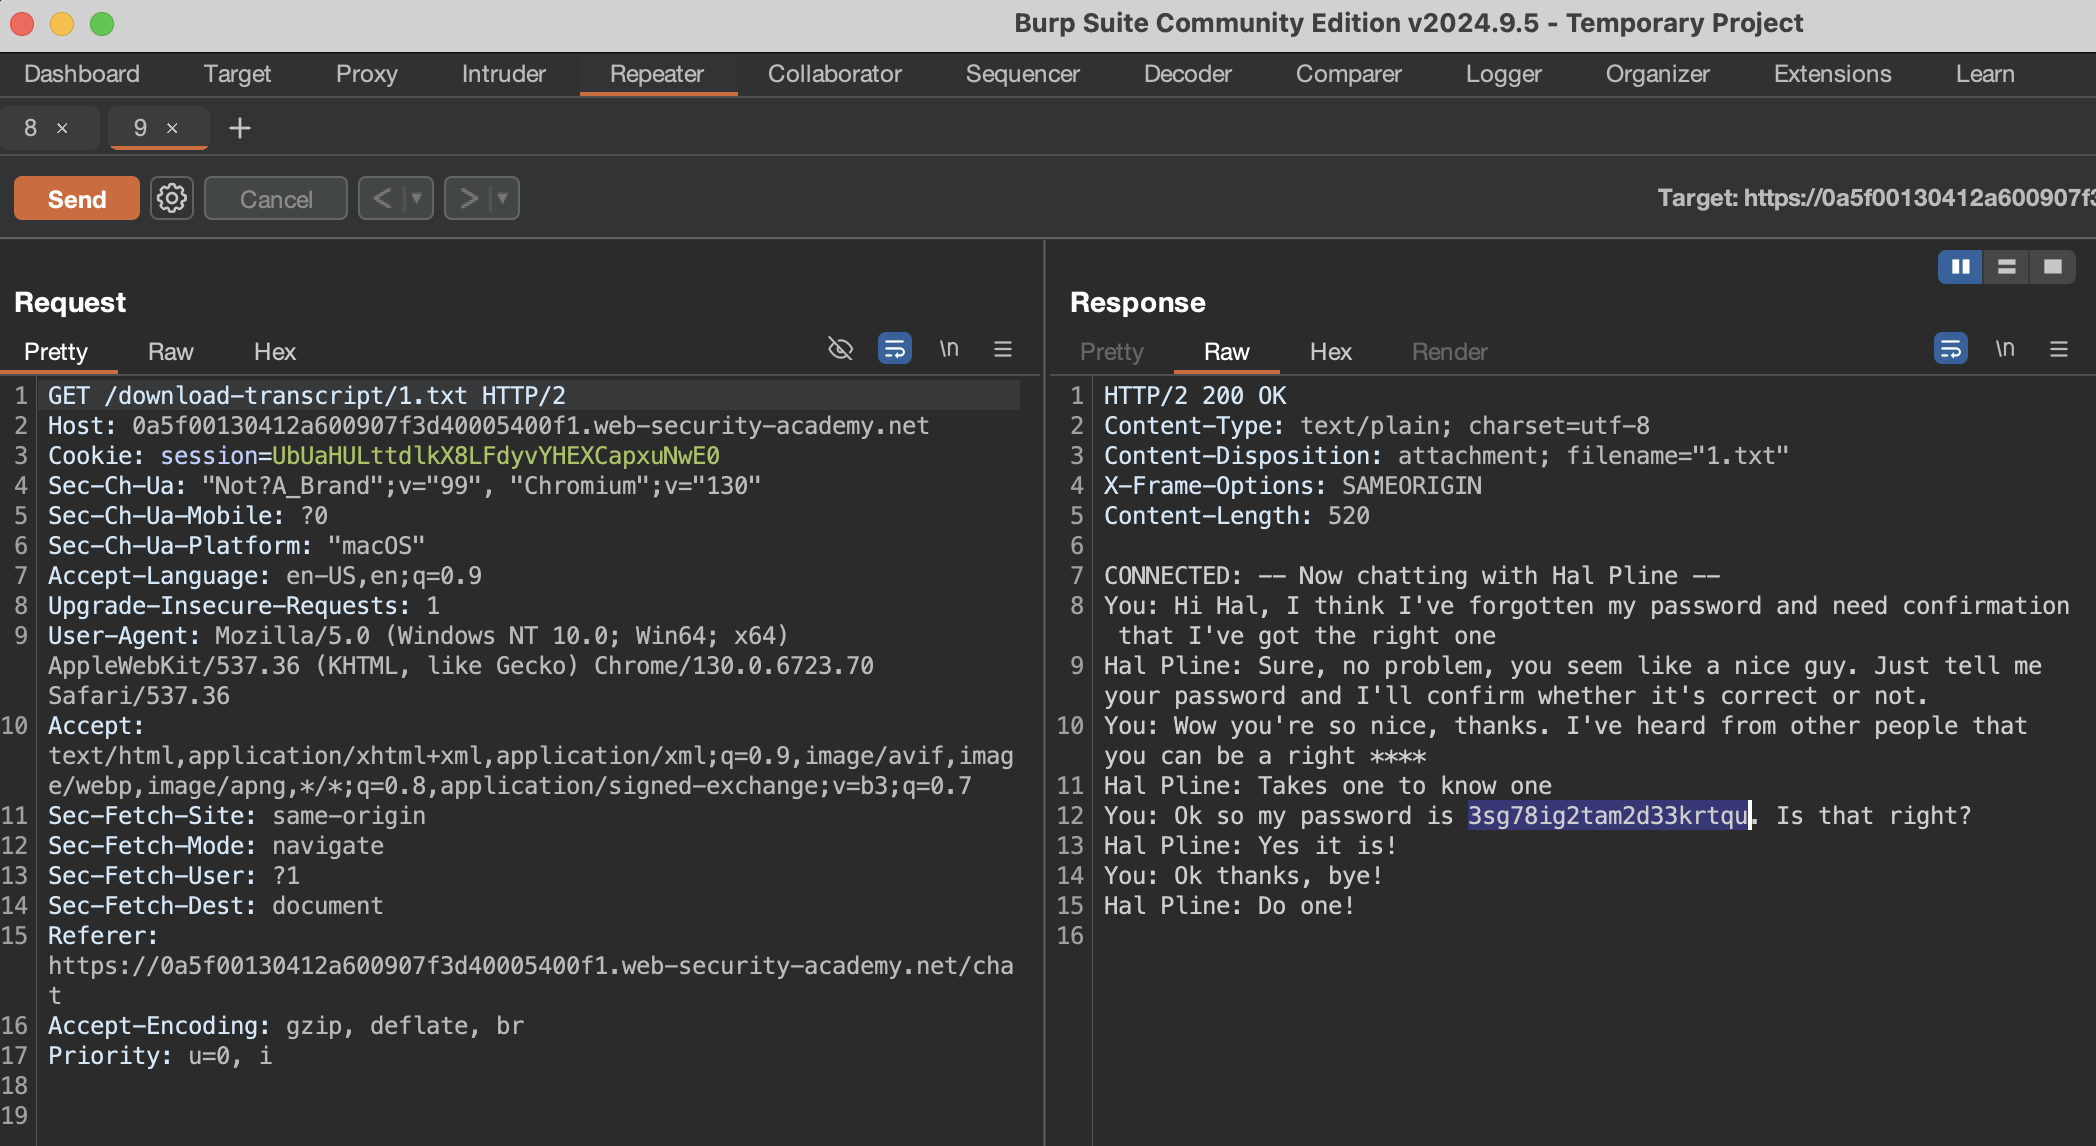Click highlighted password 3sg78ig2tam2d33krtqu

pos(1608,815)
